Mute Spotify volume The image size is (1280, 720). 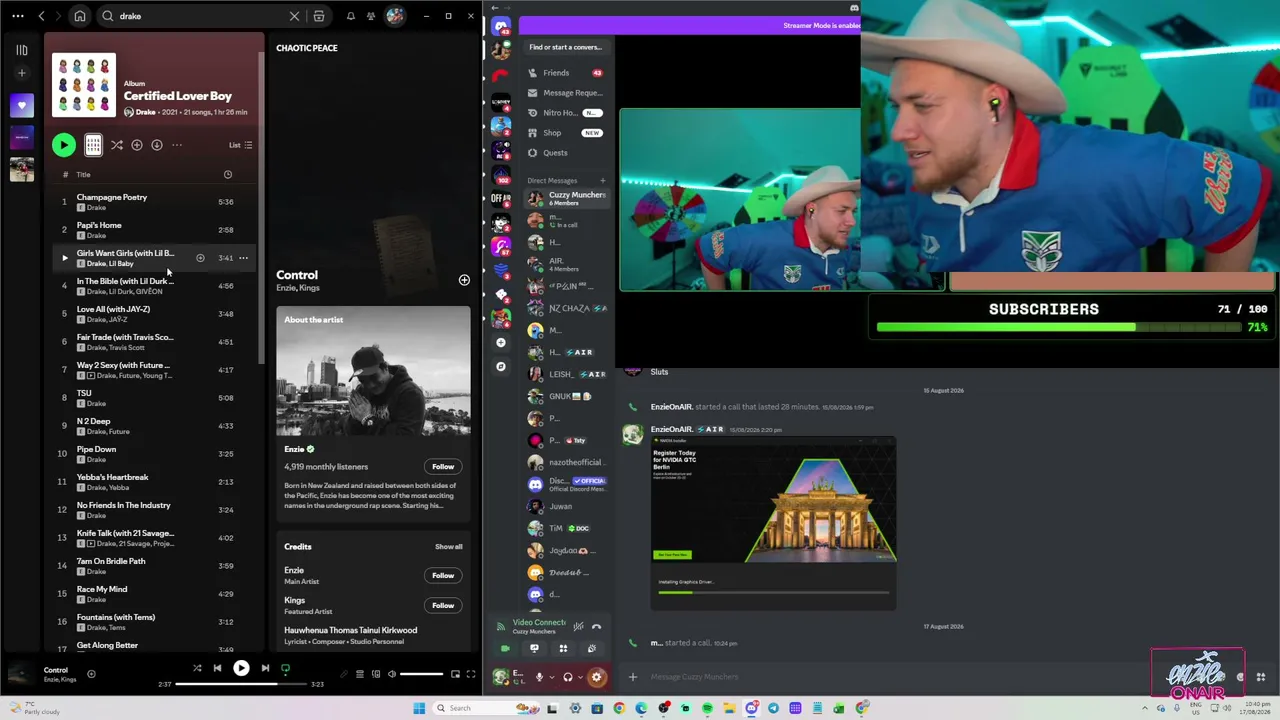click(x=392, y=674)
